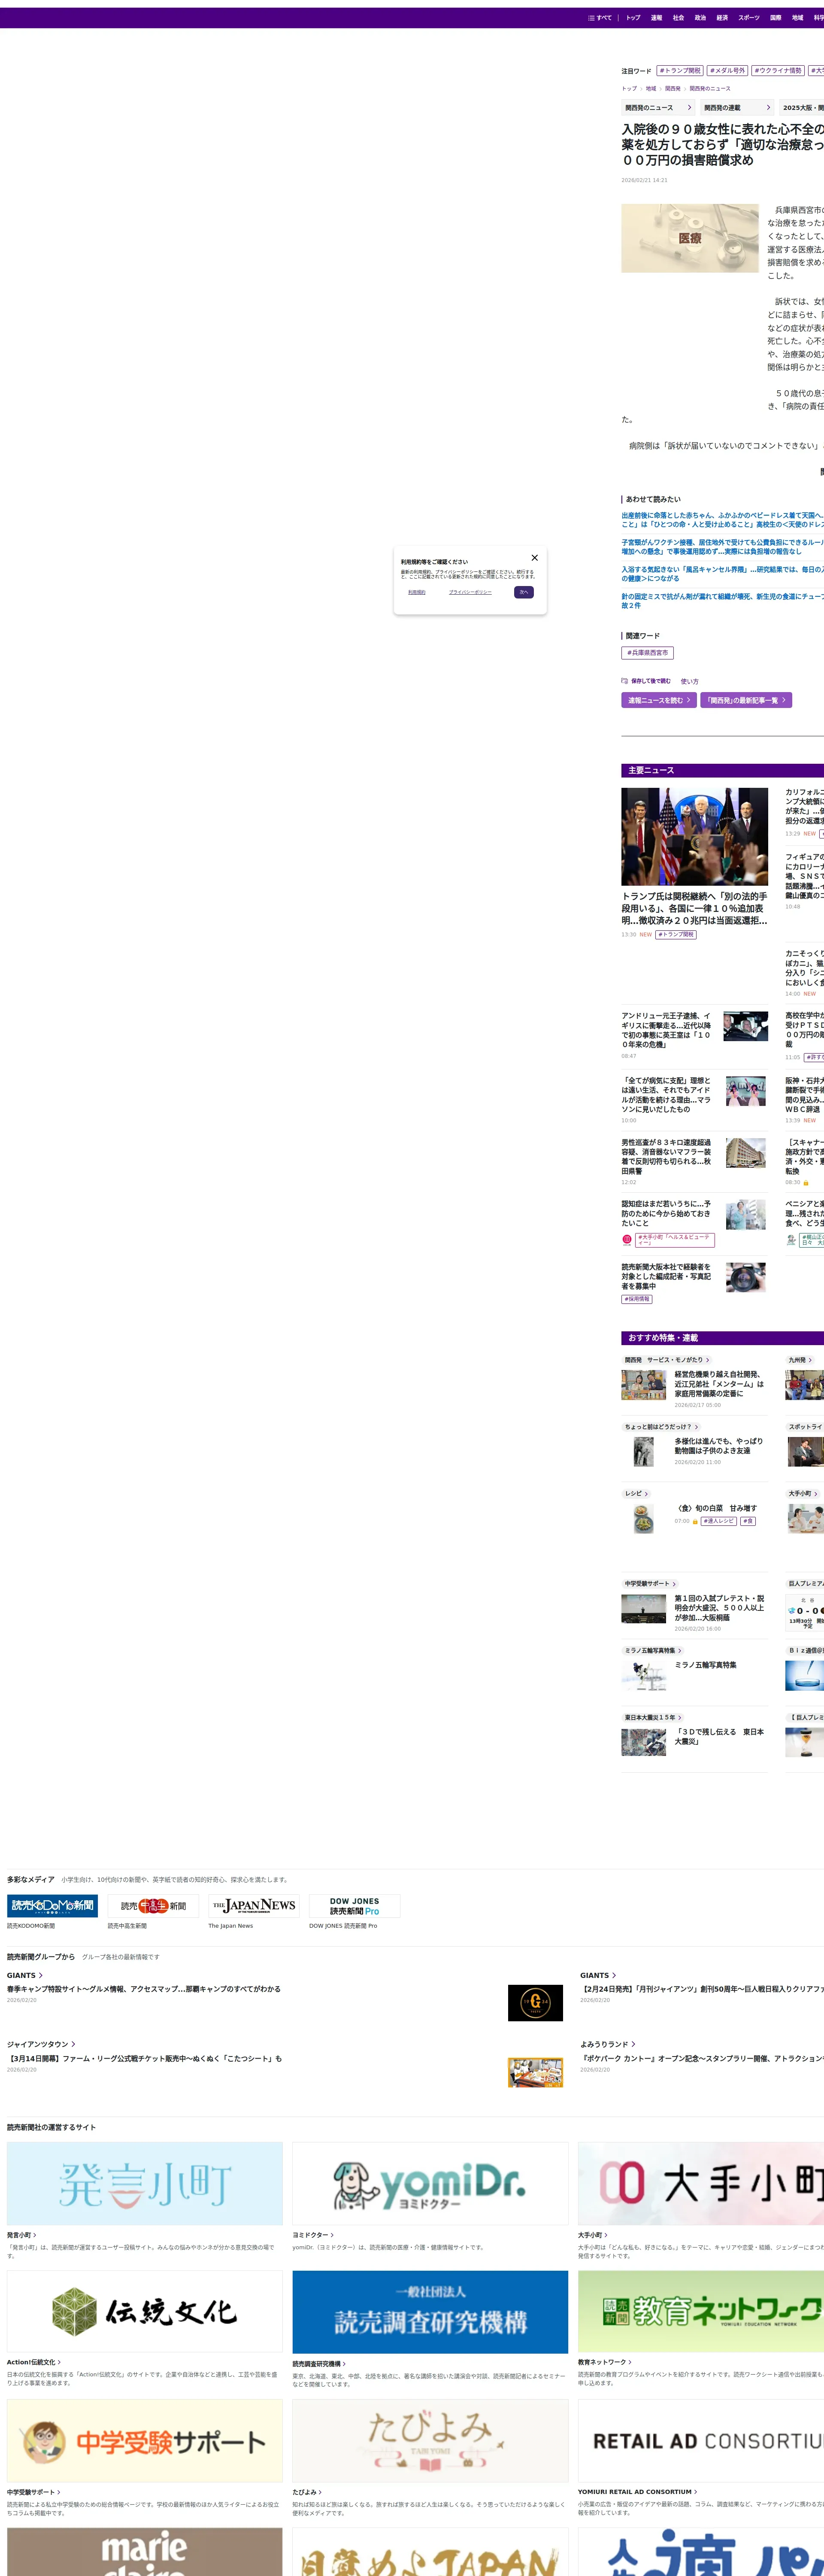Click the 保存して後で読む bookmark icon
This screenshot has width=824, height=2576.
click(625, 681)
